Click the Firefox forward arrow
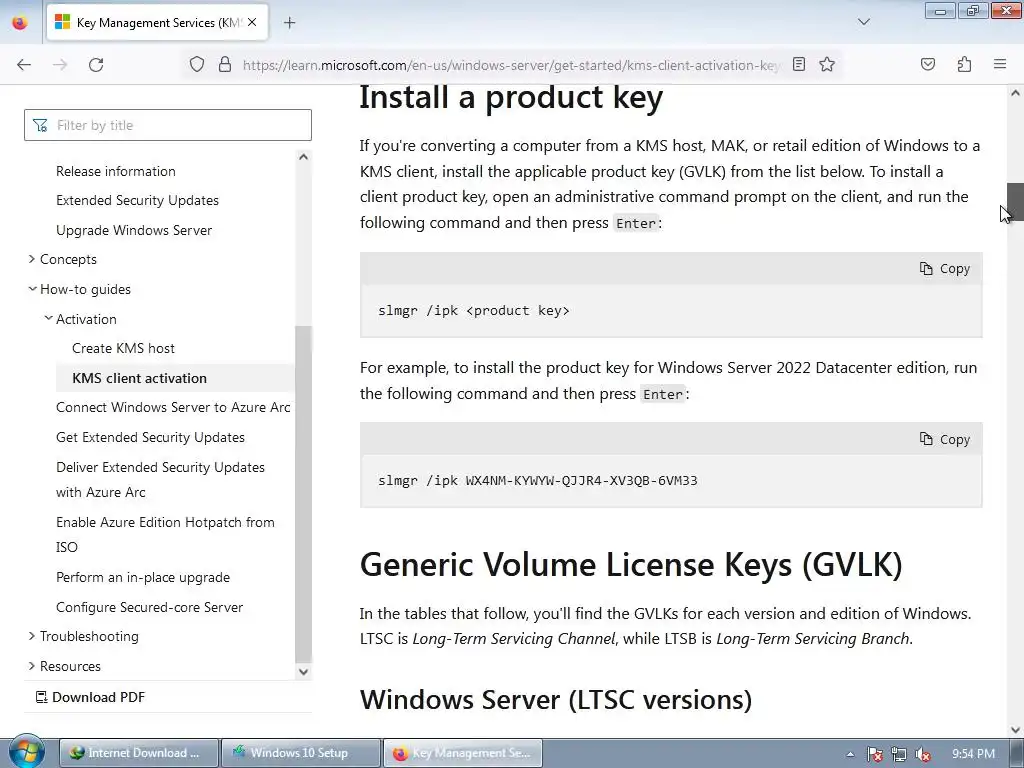The width and height of the screenshot is (1024, 768). tap(60, 65)
